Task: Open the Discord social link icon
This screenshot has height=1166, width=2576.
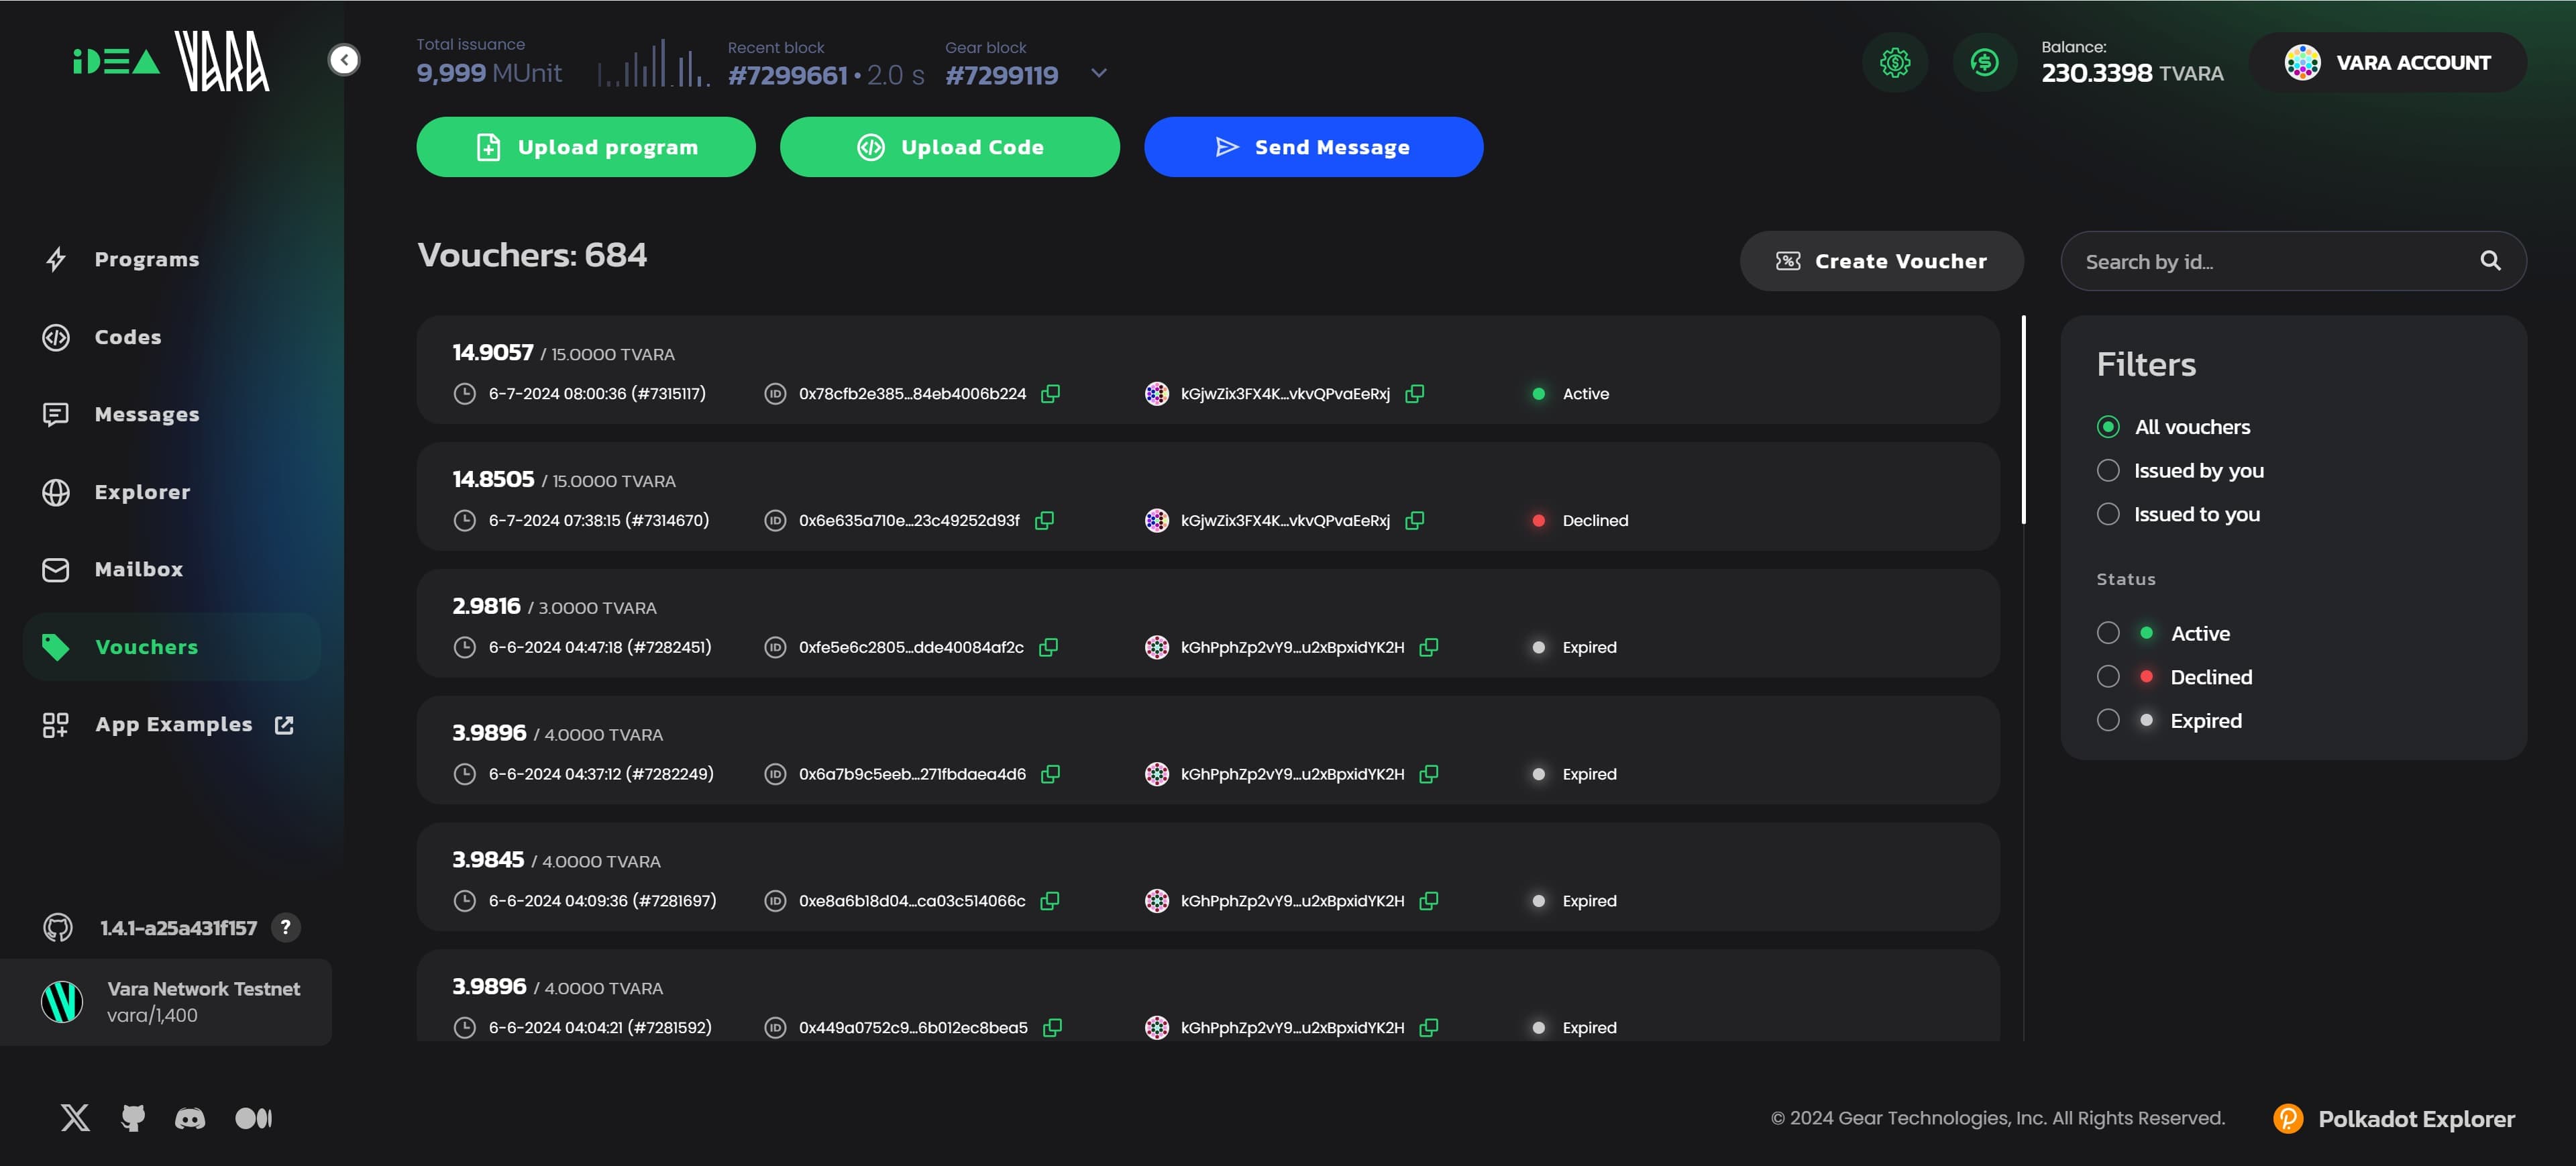Action: [x=190, y=1118]
